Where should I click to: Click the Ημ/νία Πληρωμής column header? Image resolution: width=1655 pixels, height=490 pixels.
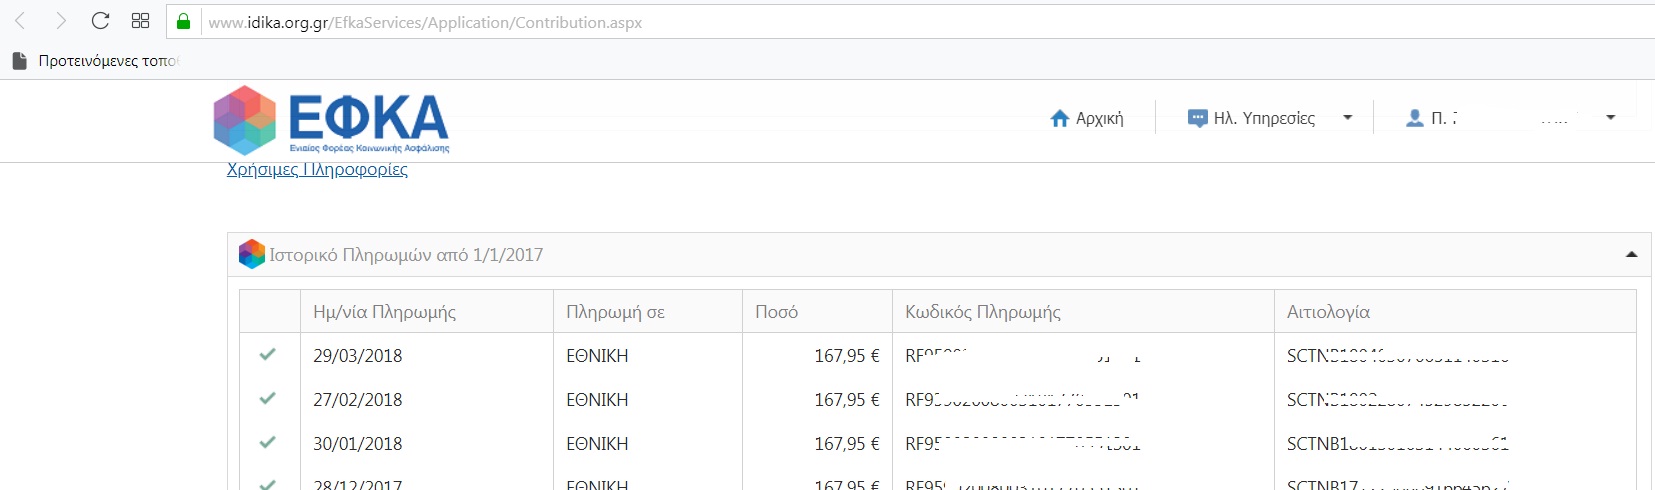[x=384, y=312]
